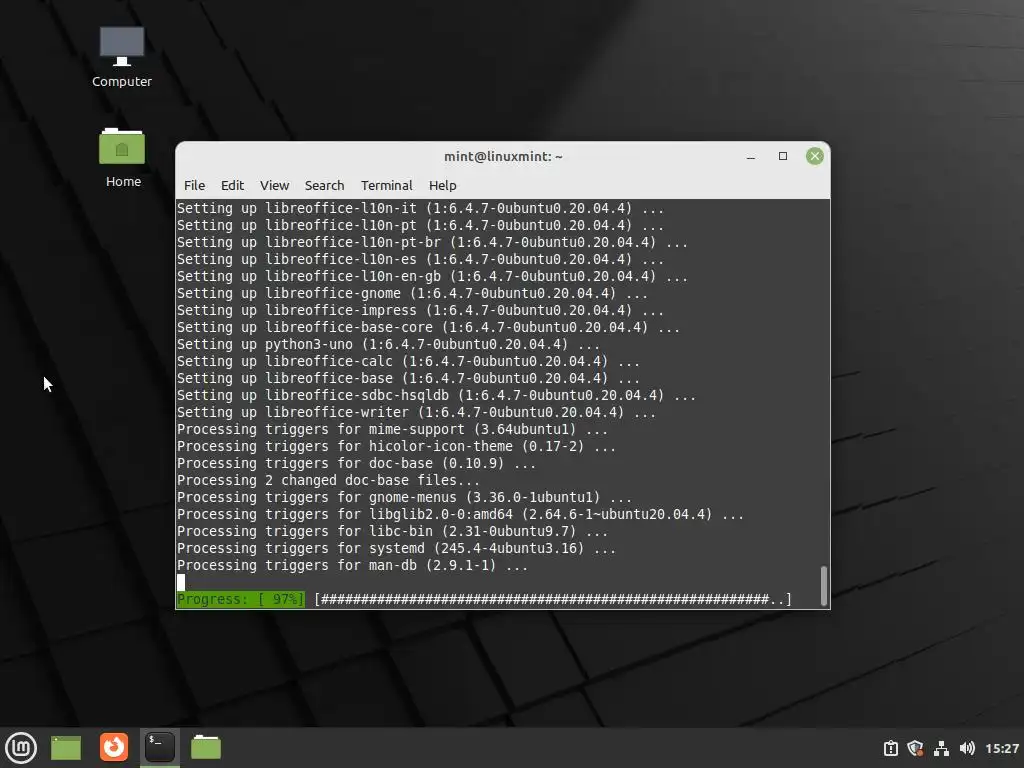Viewport: 1024px width, 768px height.
Task: Open the update manager tray icon
Action: point(891,748)
